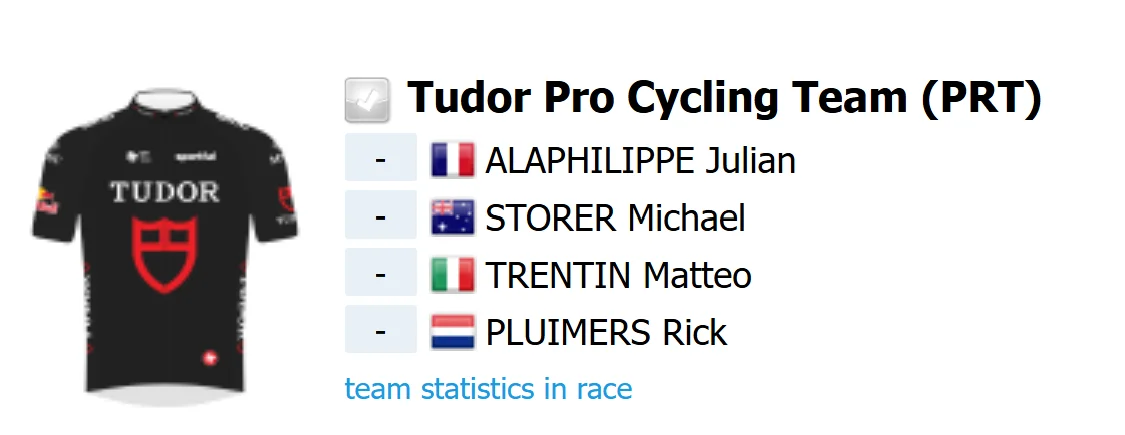Click the French flag beside Alaphilippe

point(452,160)
